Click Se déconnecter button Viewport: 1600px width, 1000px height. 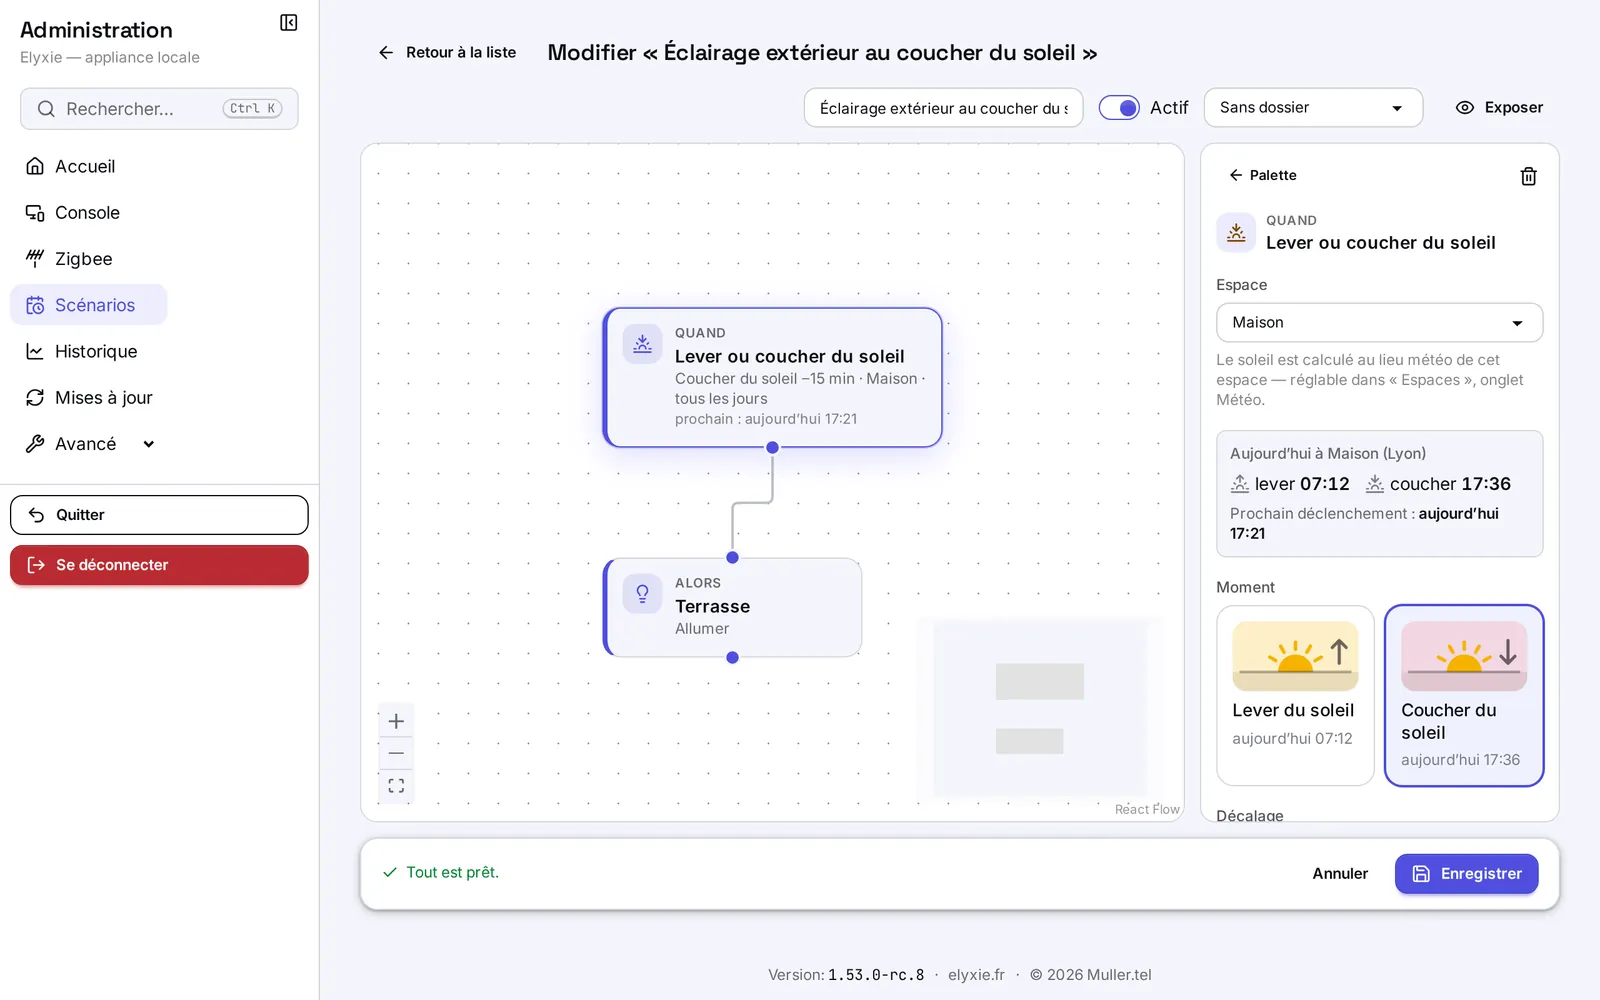click(159, 565)
